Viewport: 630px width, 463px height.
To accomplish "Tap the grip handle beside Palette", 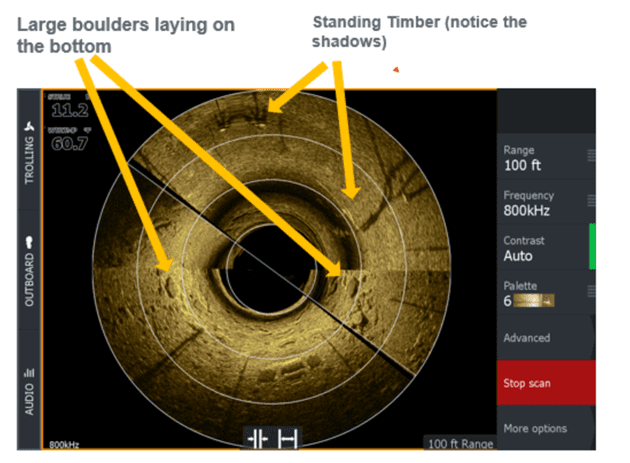I will click(591, 291).
